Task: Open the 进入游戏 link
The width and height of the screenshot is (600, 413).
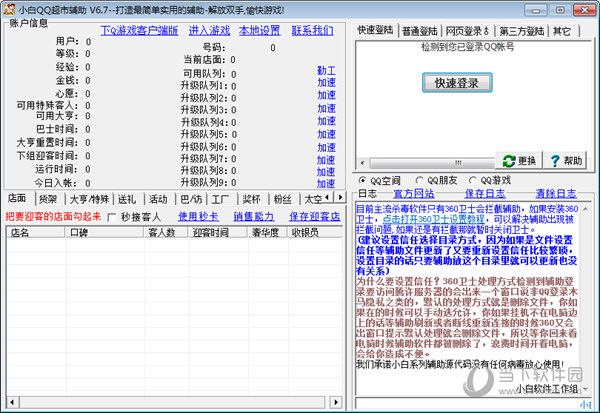Action: click(209, 31)
